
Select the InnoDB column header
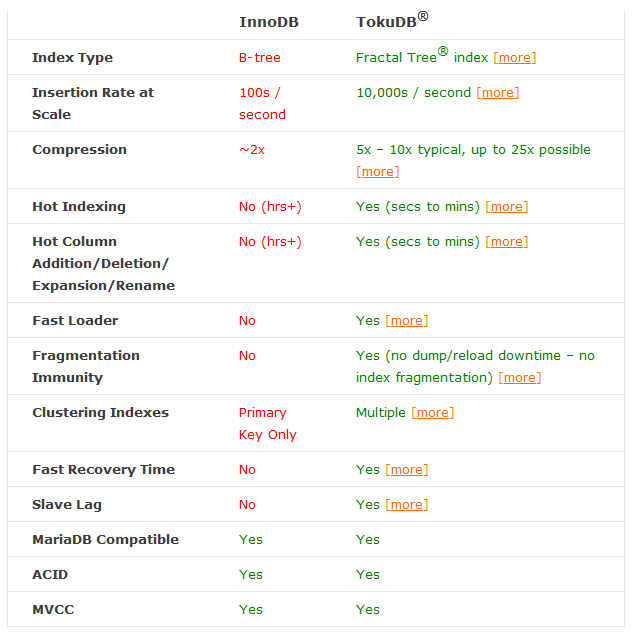269,22
